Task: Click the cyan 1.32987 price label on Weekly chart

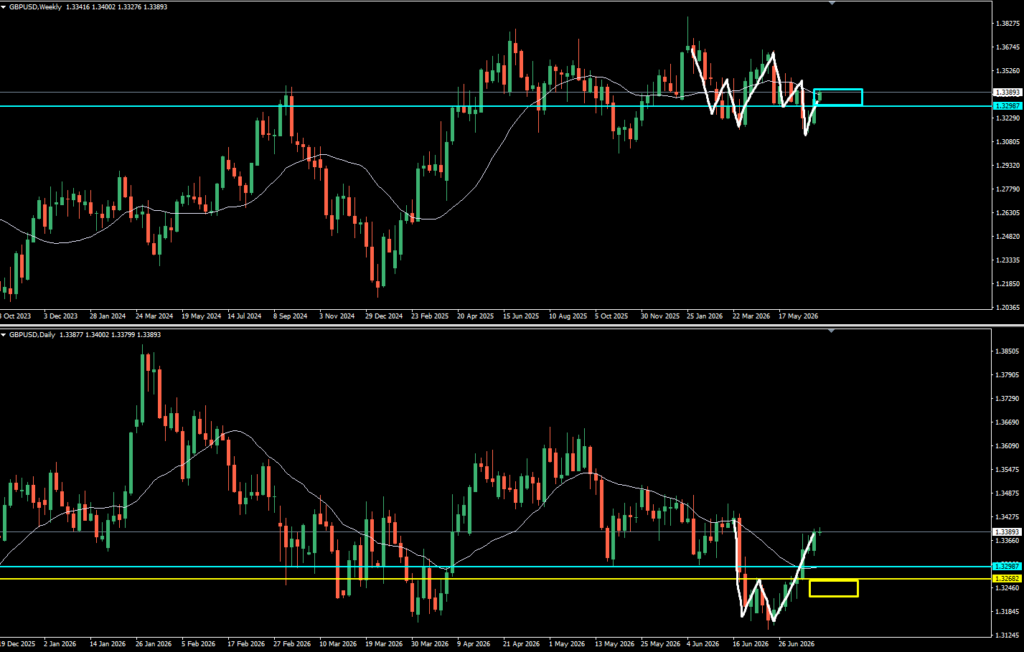Action: [1007, 106]
